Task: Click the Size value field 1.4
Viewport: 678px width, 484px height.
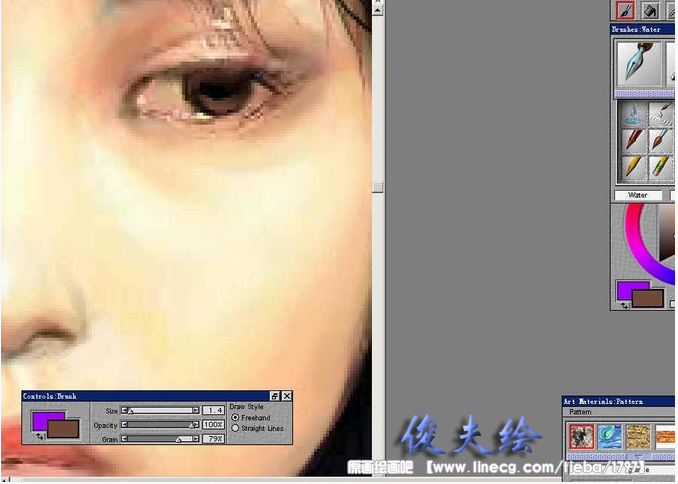Action: pos(214,410)
